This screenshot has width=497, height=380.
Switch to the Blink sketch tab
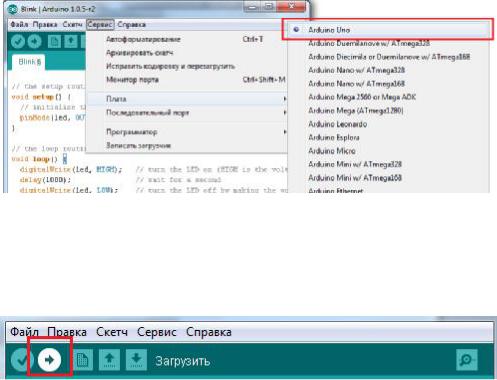(29, 62)
